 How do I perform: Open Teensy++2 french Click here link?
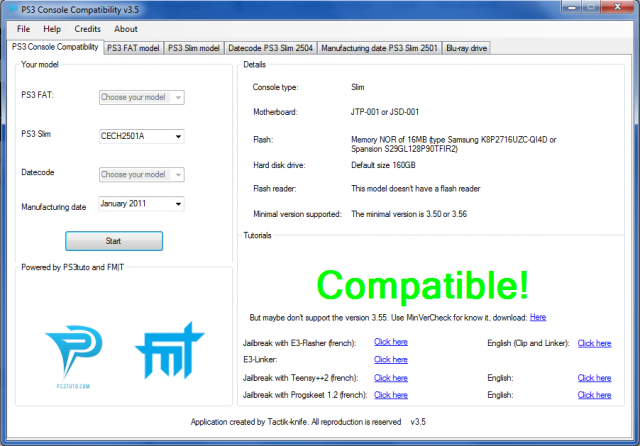pos(391,378)
